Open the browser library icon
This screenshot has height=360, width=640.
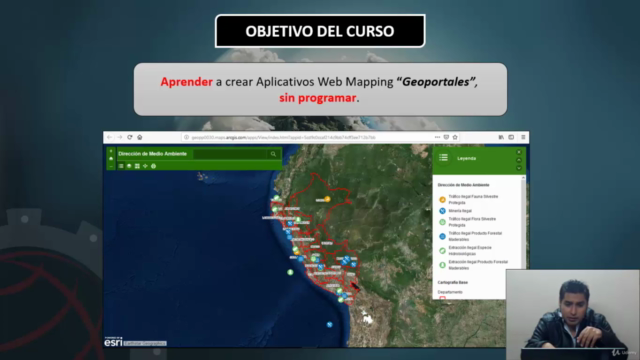click(x=501, y=138)
